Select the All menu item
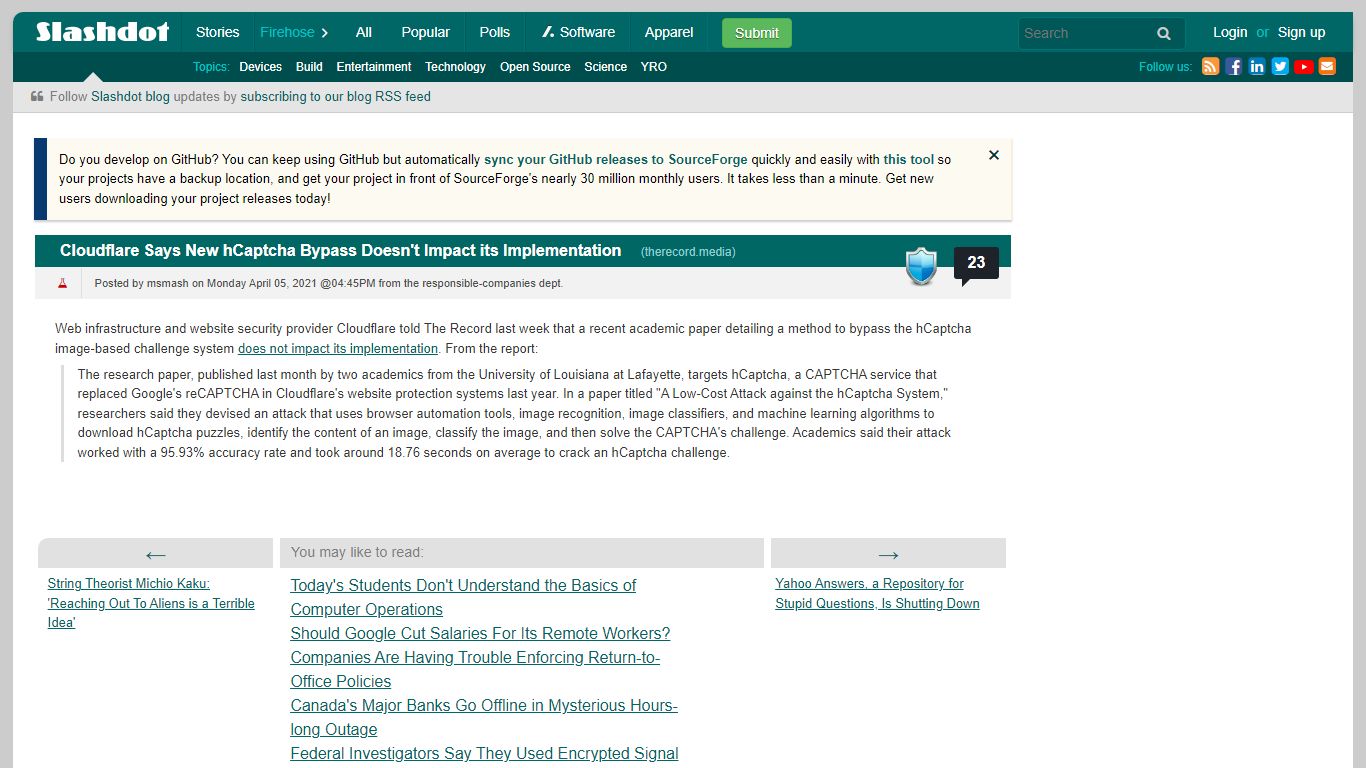Viewport: 1366px width, 768px height. [364, 32]
